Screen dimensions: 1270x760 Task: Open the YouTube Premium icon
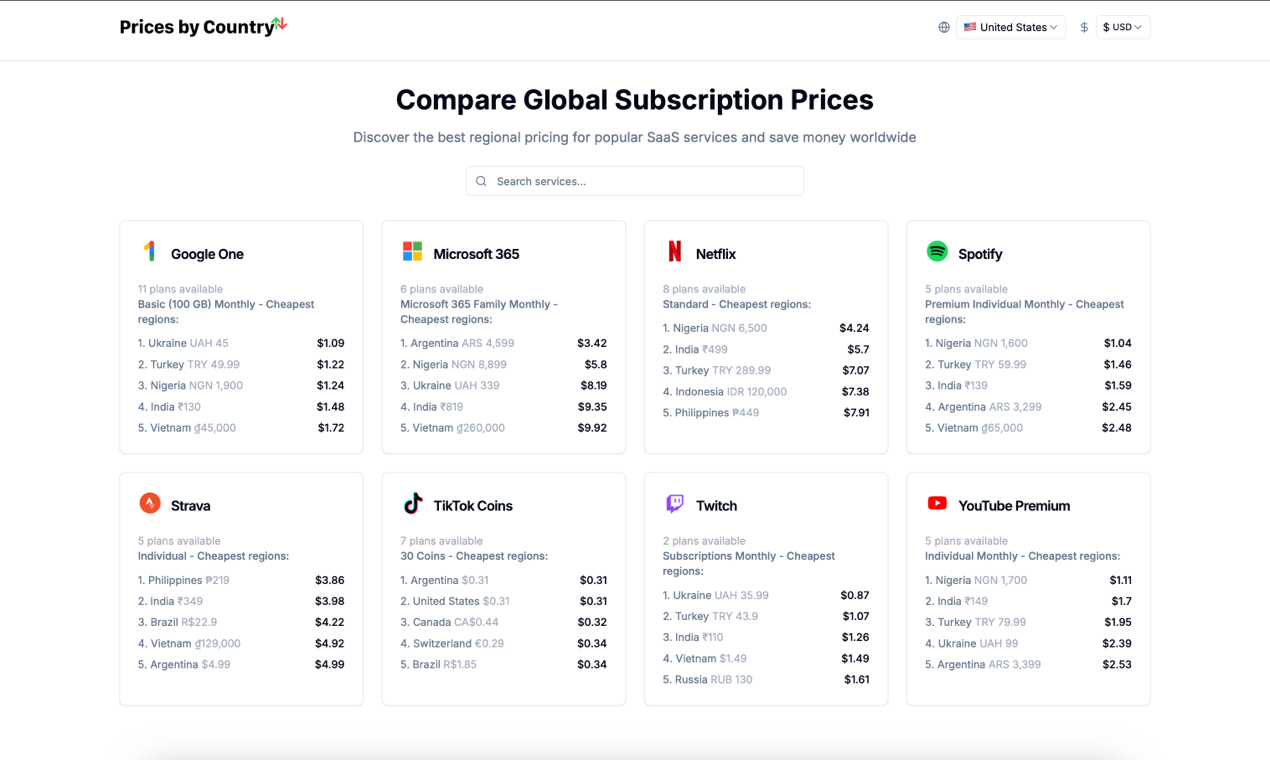[938, 505]
